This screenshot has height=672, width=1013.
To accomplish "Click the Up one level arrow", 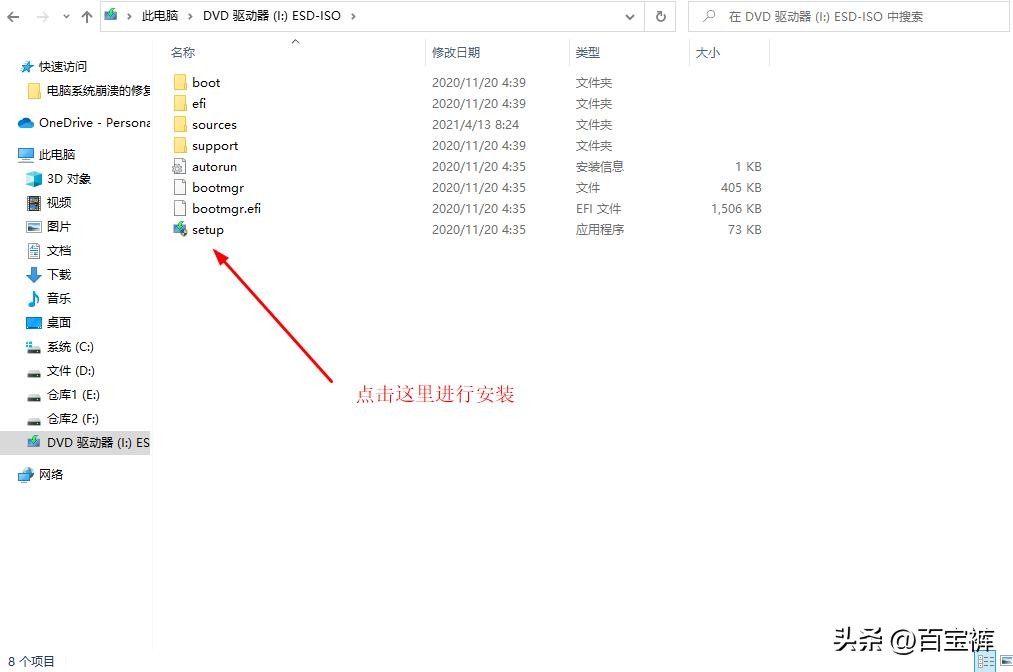I will [x=89, y=16].
